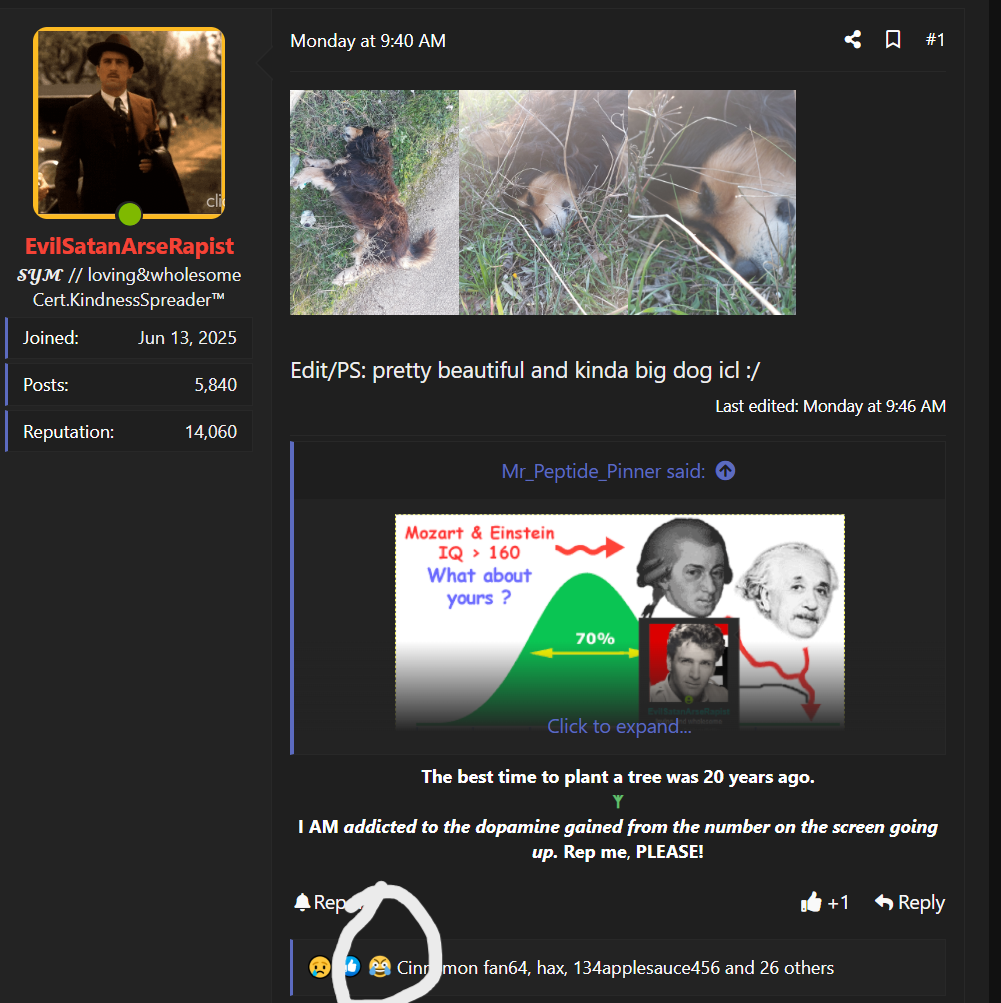1001x1003 pixels.
Task: Toggle the +1 like on this post
Action: pyautogui.click(x=824, y=902)
